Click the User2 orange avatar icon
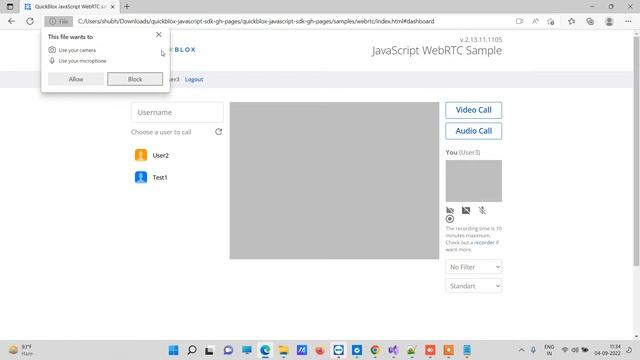The height and width of the screenshot is (360, 640). 141,156
